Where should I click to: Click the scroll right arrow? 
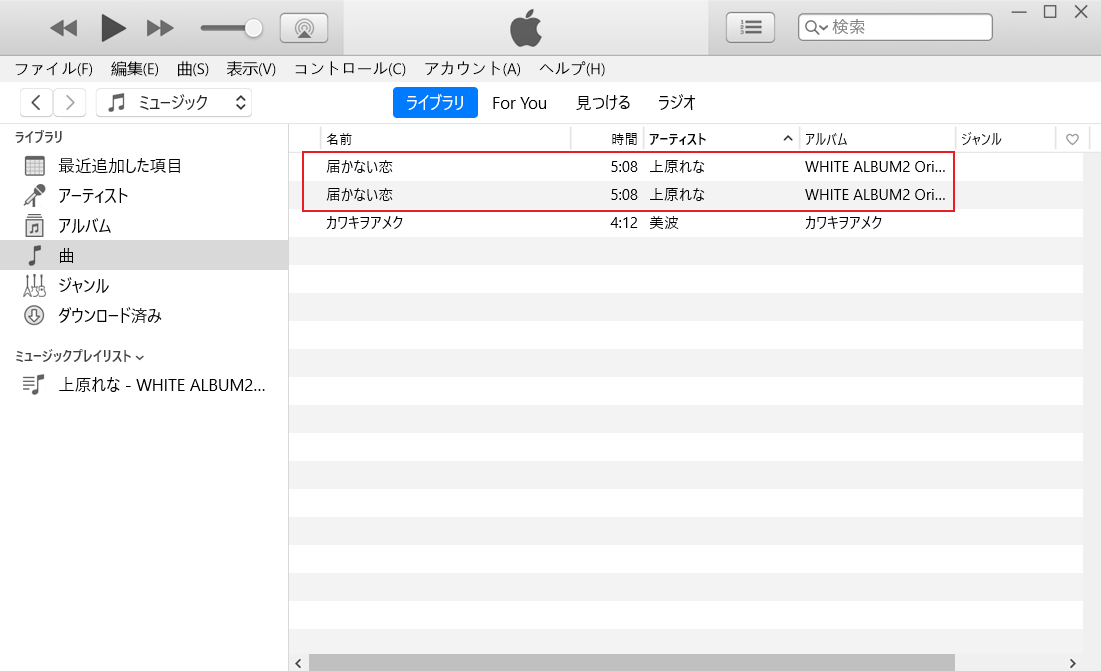[1072, 663]
